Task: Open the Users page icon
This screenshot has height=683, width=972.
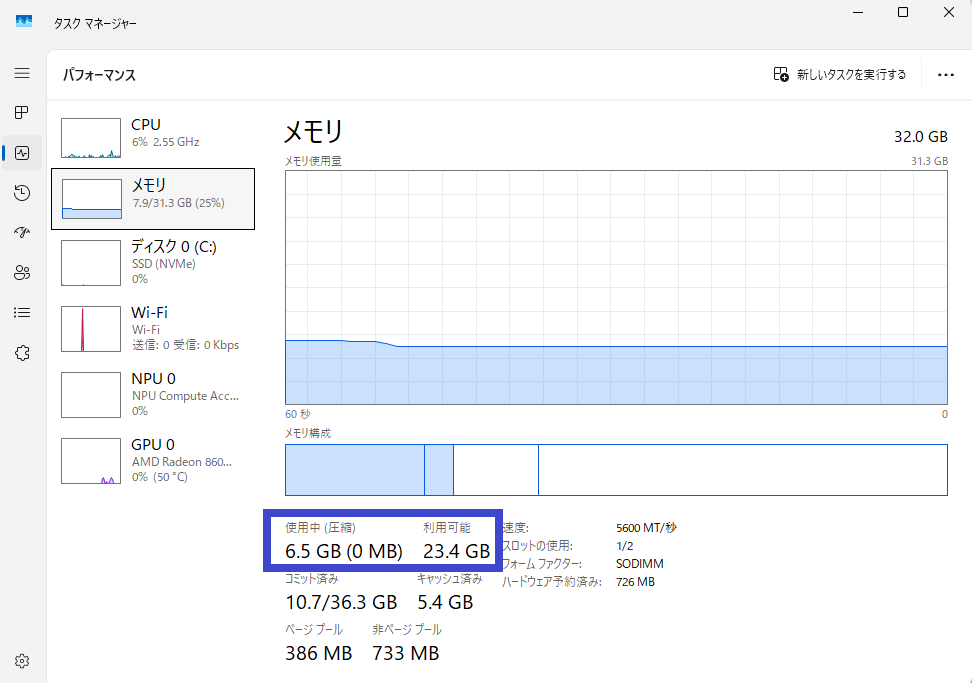Action: (22, 273)
